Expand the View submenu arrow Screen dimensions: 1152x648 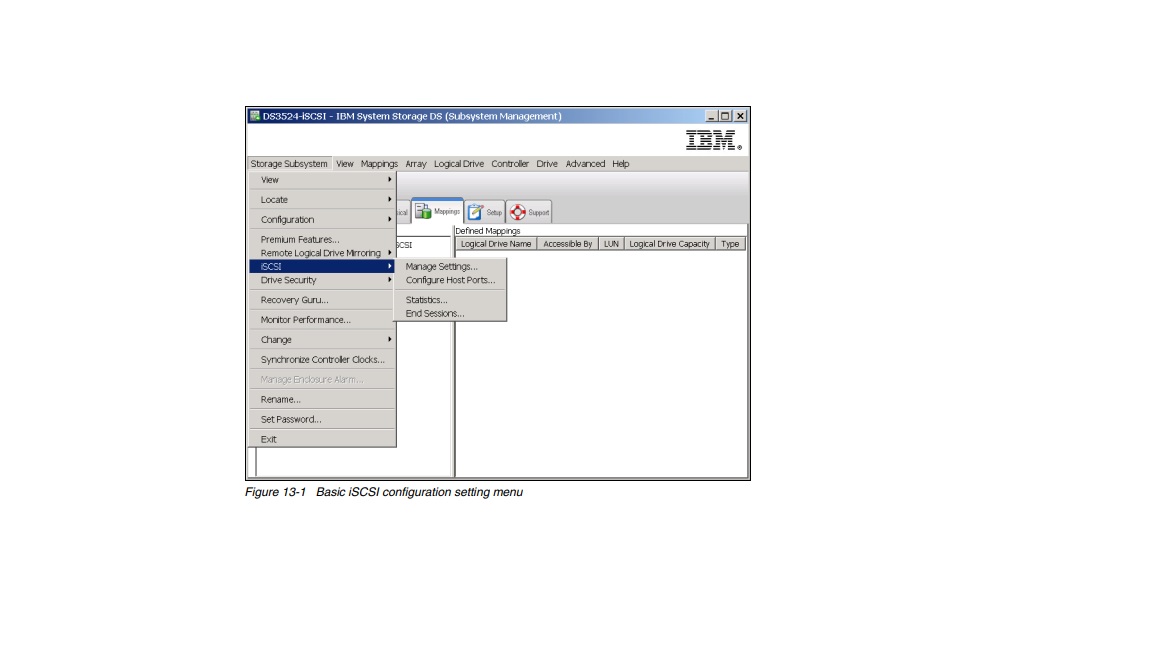(x=389, y=180)
